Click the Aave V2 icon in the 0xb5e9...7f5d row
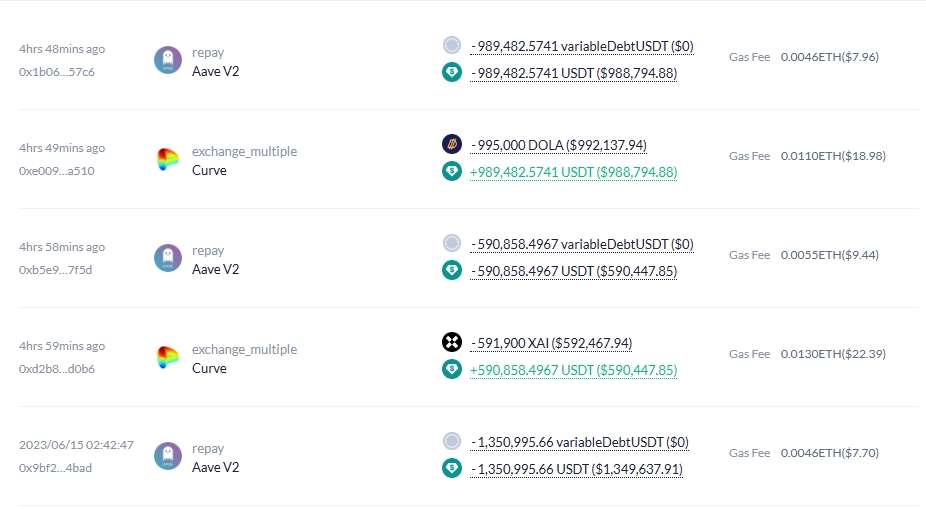 click(168, 258)
